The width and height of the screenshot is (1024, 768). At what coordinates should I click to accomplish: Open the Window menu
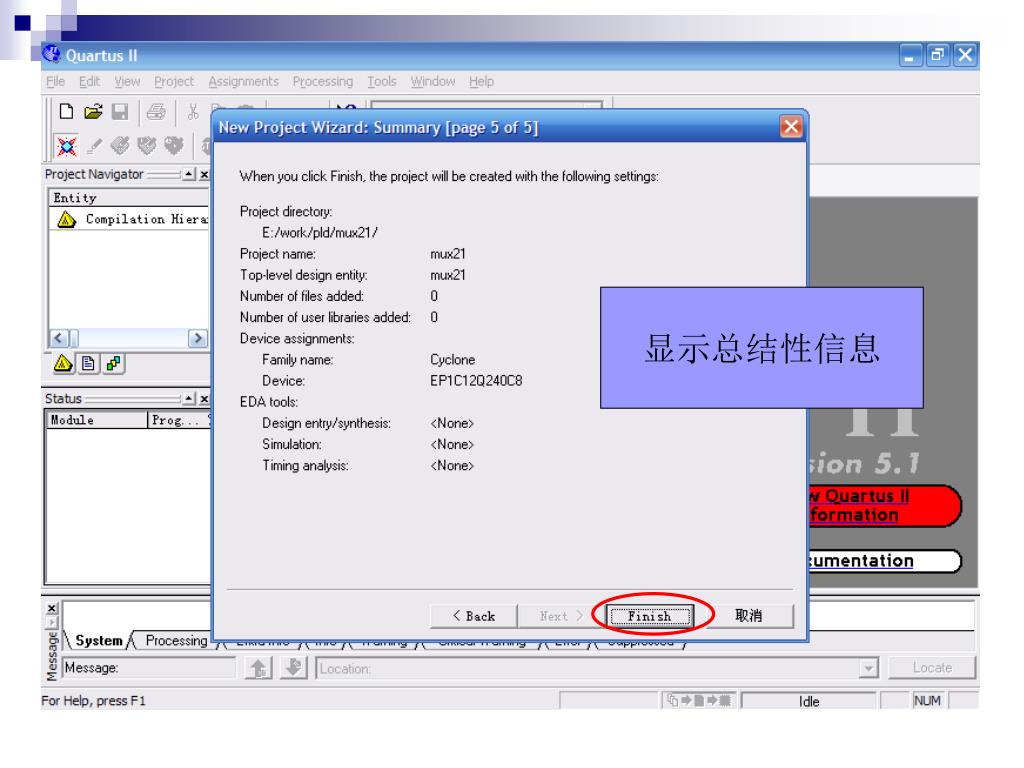(432, 82)
